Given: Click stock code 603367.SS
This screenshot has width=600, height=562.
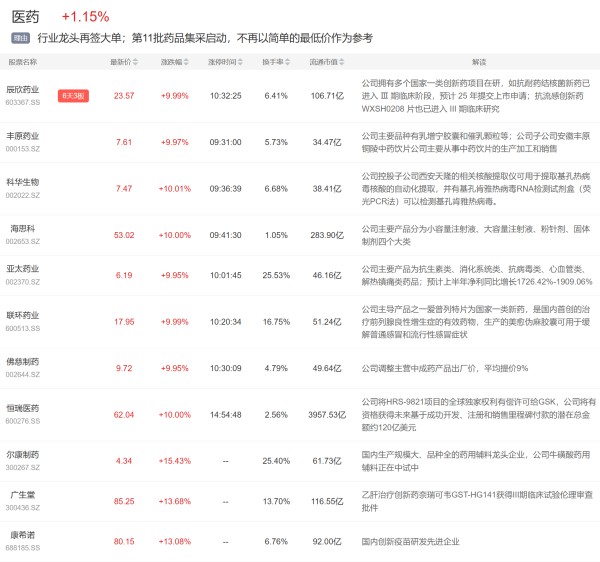Looking at the screenshot, I should coord(23,103).
